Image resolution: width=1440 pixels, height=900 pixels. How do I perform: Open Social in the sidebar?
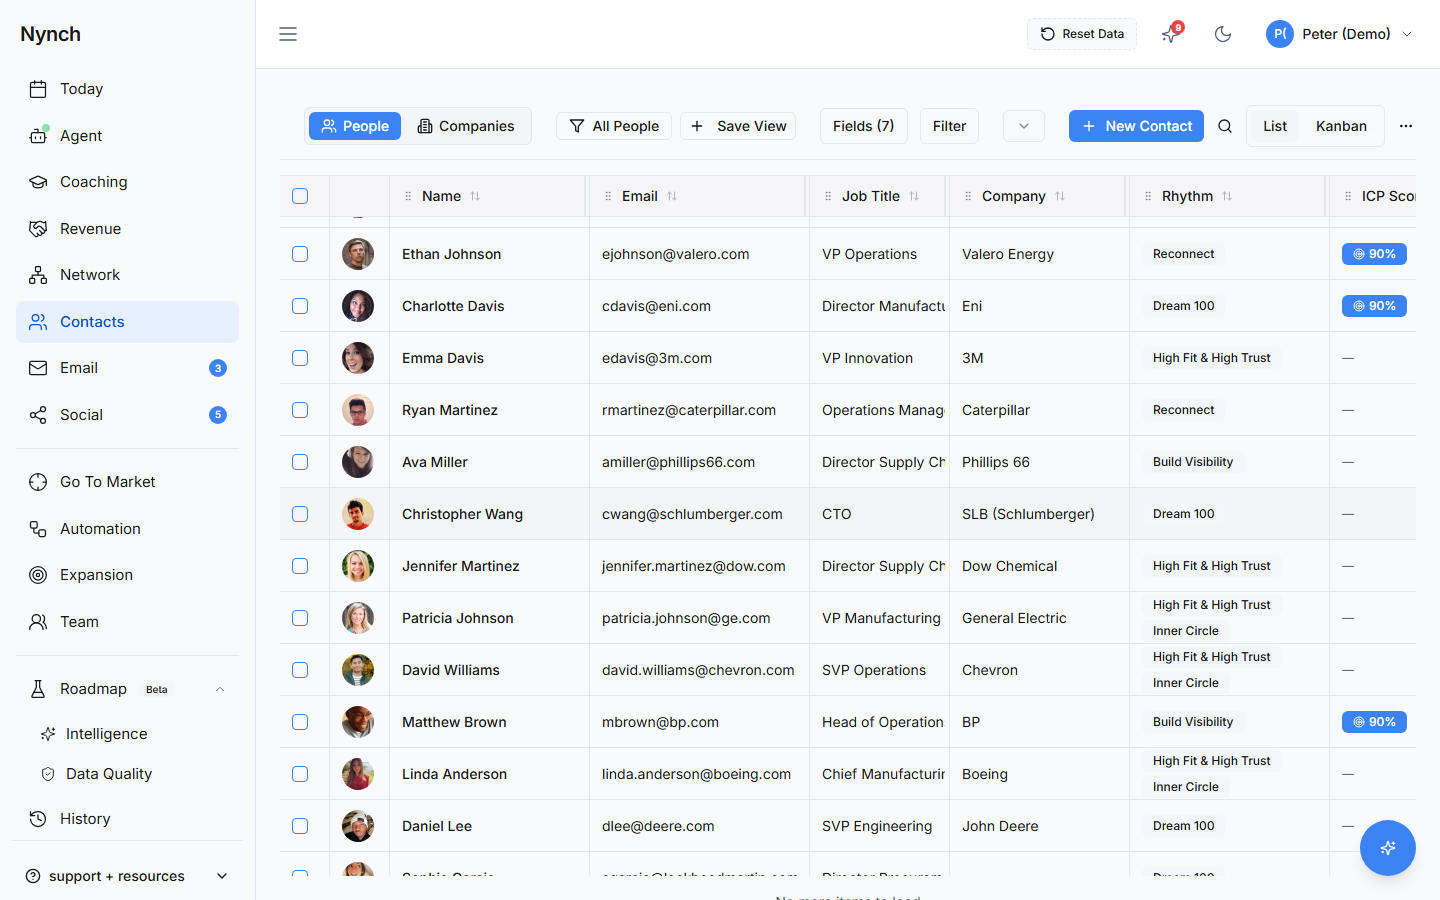pyautogui.click(x=127, y=415)
